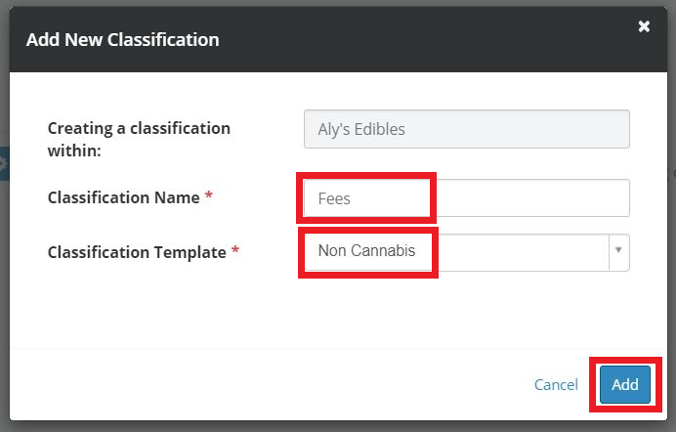Click the Add New Classification title
The height and width of the screenshot is (432, 676).
[122, 40]
